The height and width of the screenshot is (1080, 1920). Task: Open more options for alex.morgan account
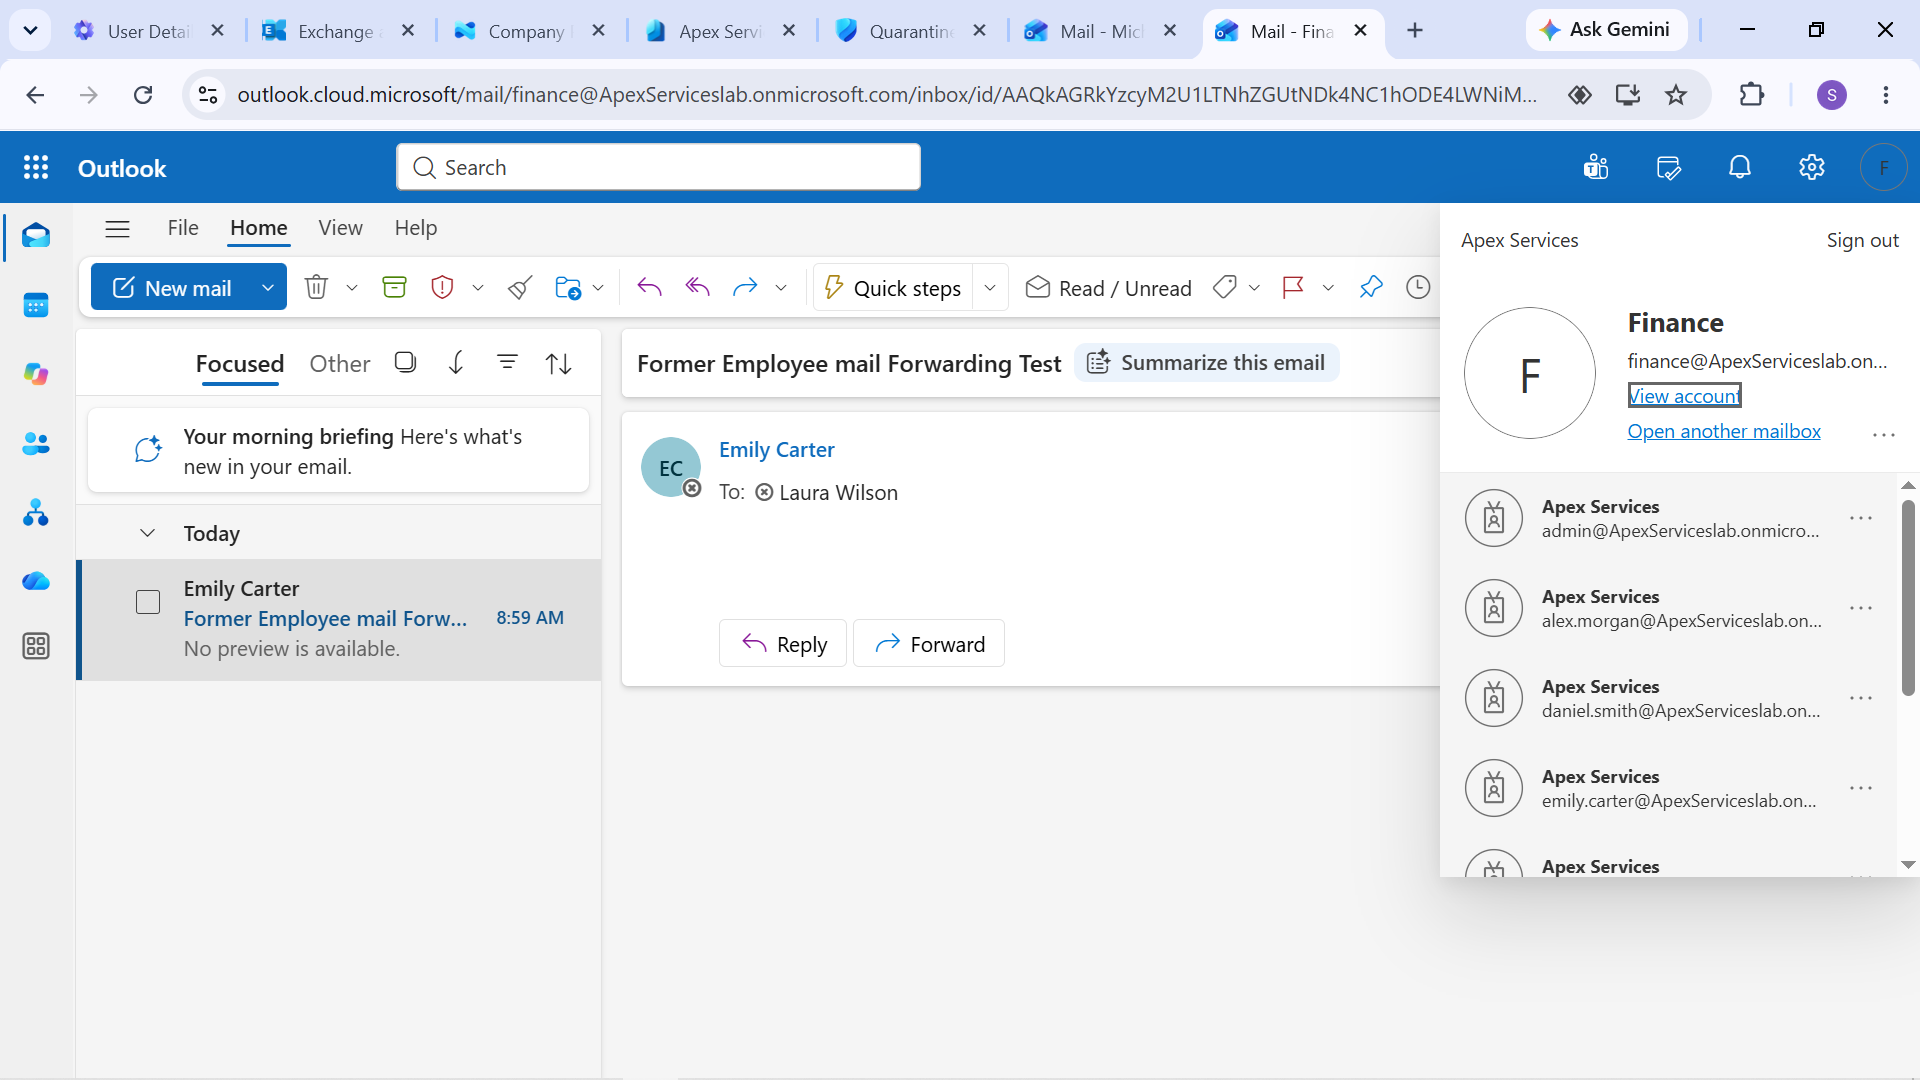coord(1861,608)
